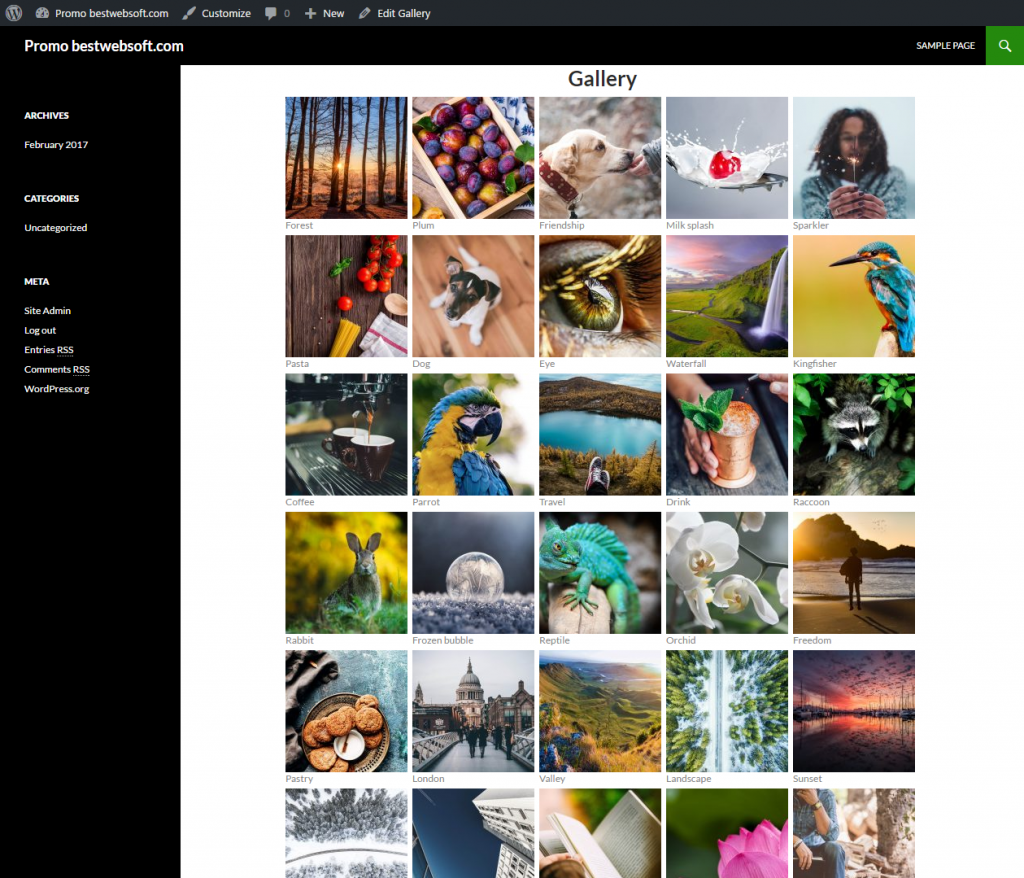Open the Eye close-up photo

pos(600,296)
